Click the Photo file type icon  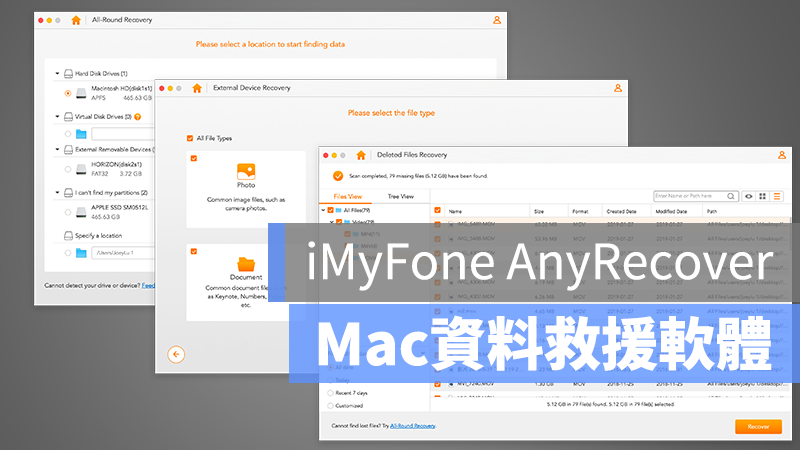coord(246,171)
